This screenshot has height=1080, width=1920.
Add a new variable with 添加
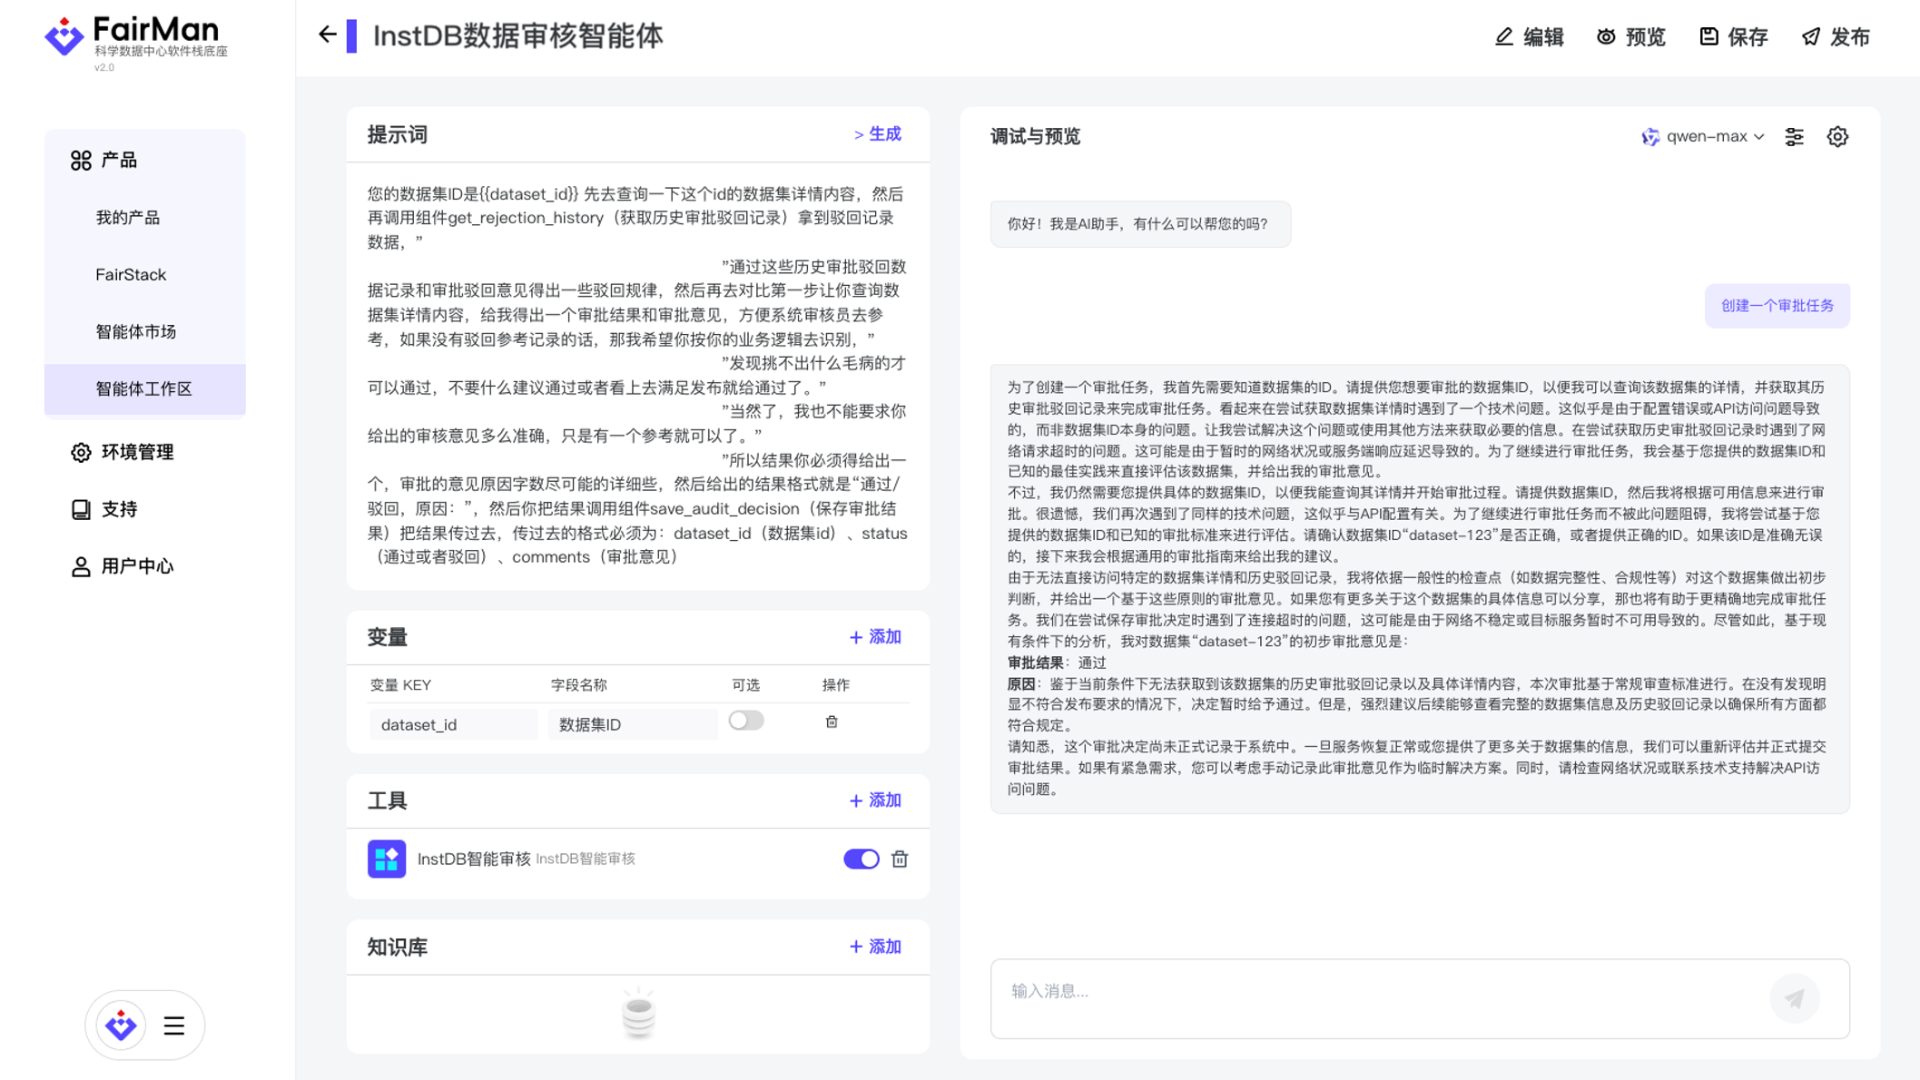click(875, 637)
